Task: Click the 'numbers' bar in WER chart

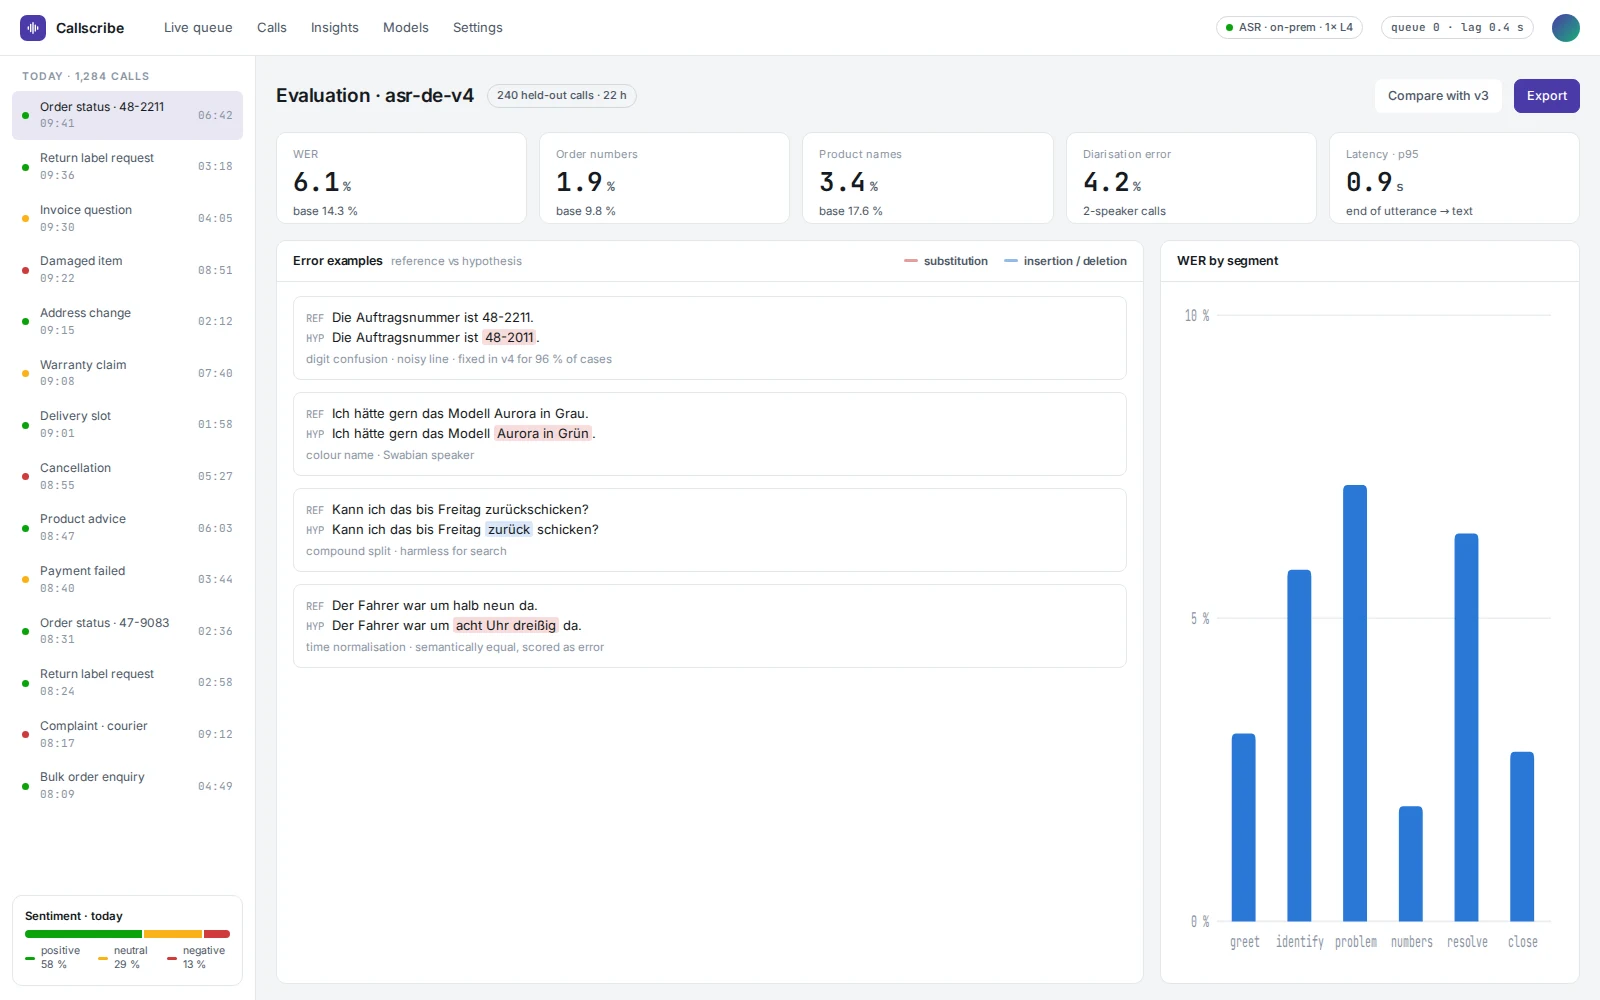Action: [1410, 863]
